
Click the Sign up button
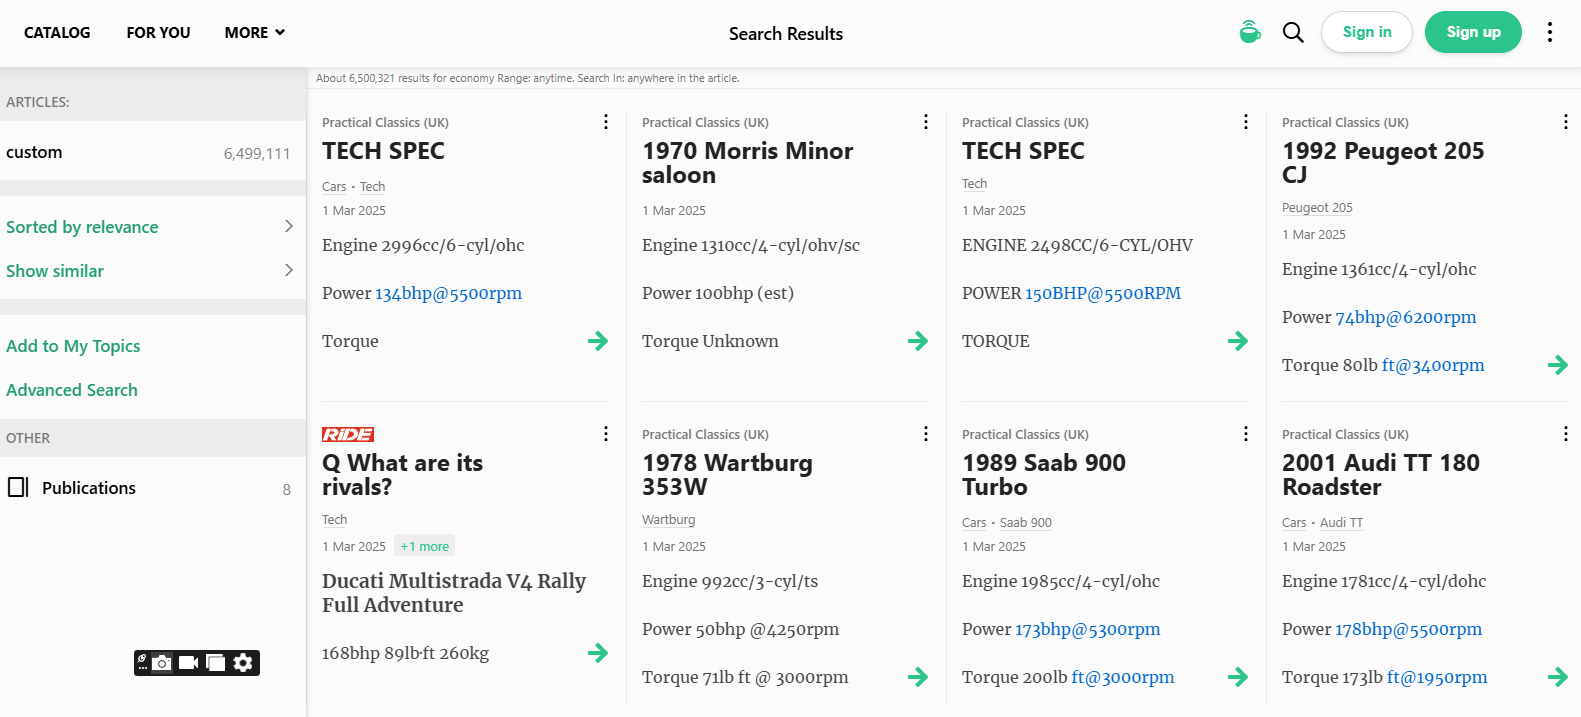1472,32
